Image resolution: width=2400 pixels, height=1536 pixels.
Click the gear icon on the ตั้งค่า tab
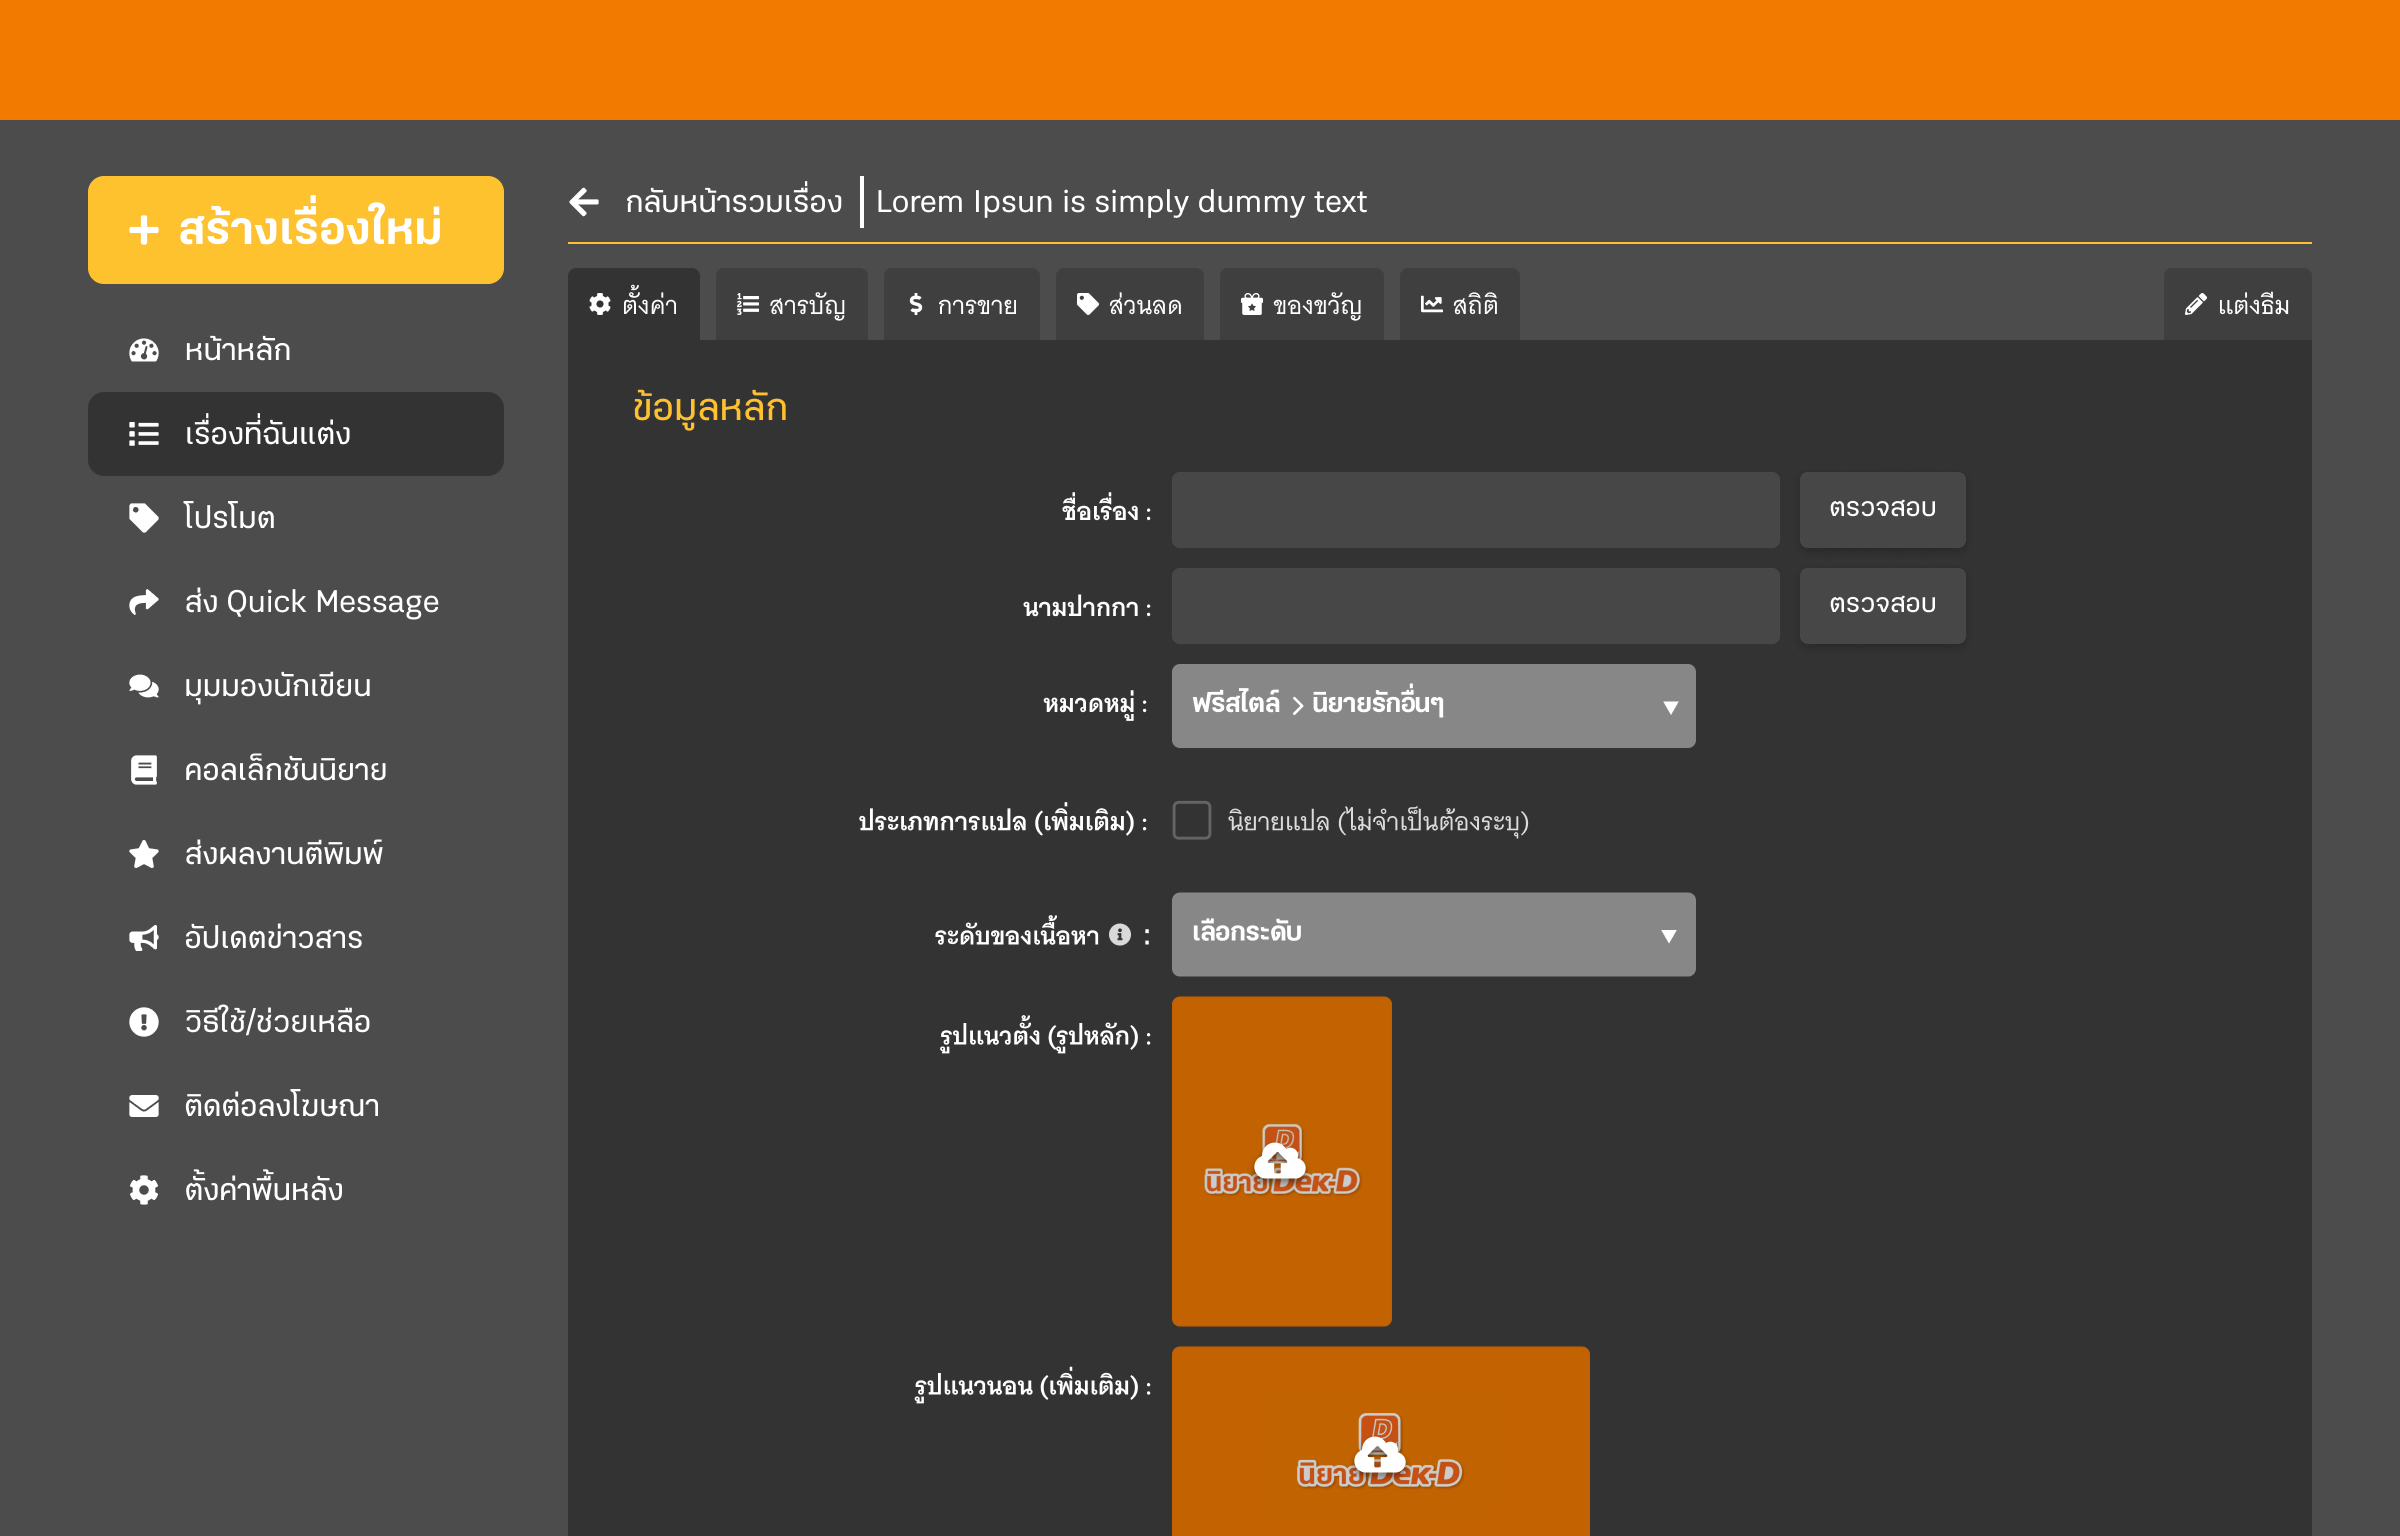[x=600, y=305]
